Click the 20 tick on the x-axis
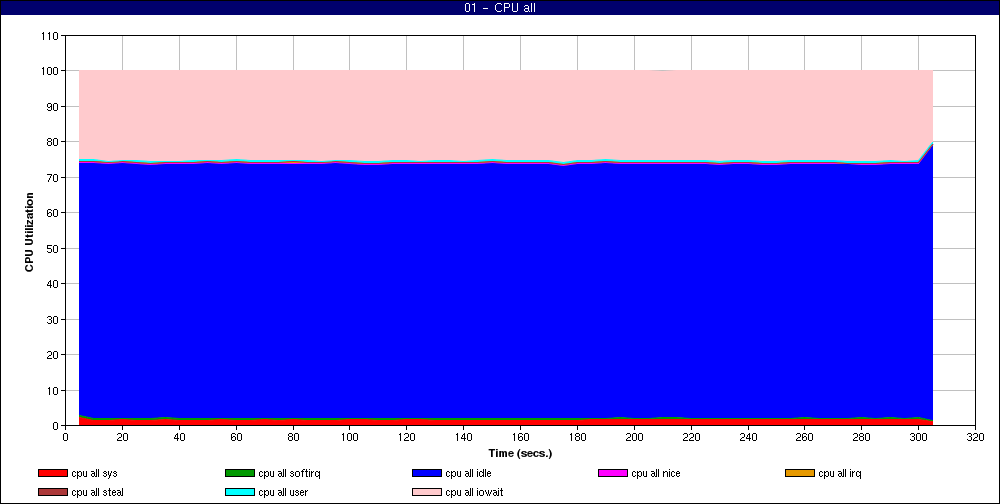This screenshot has width=1000, height=504. 122,437
